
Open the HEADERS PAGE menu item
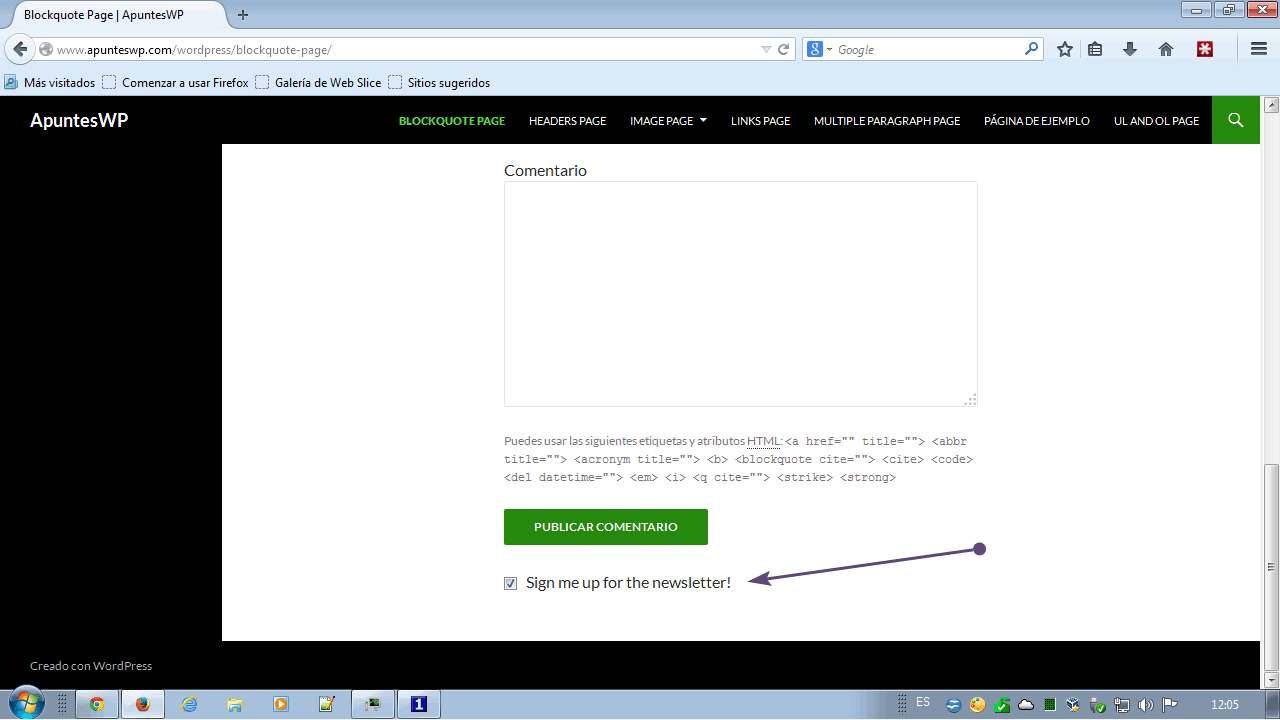(x=568, y=121)
